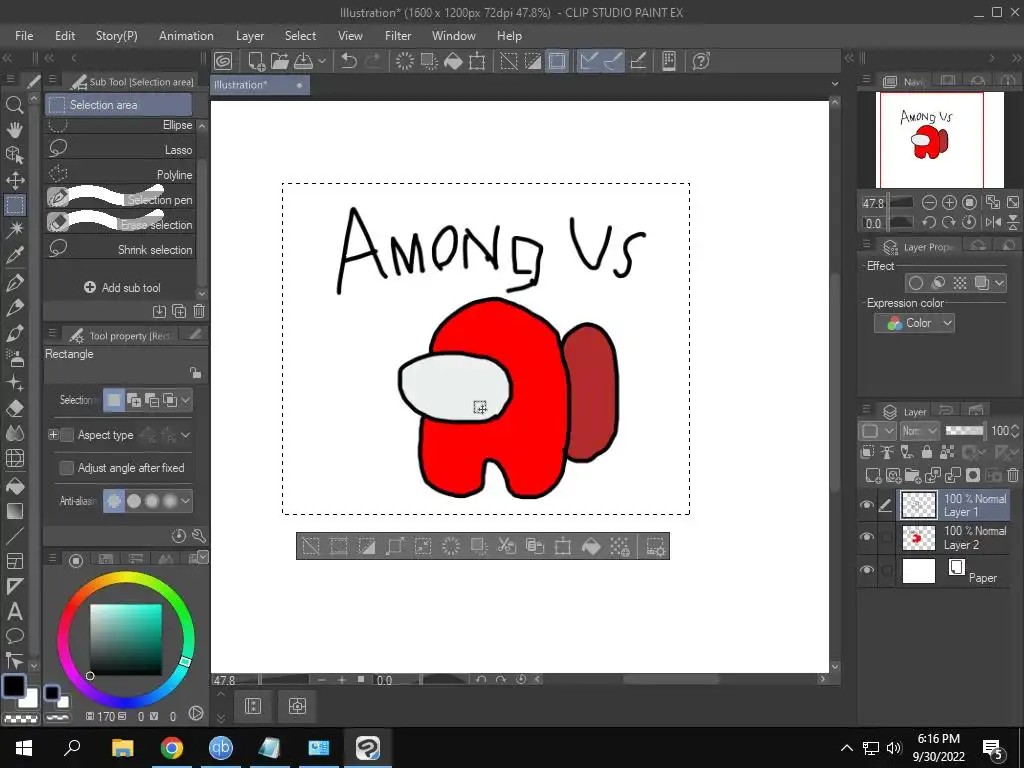Viewport: 1024px width, 768px height.
Task: Open the Layer menu
Action: (249, 36)
